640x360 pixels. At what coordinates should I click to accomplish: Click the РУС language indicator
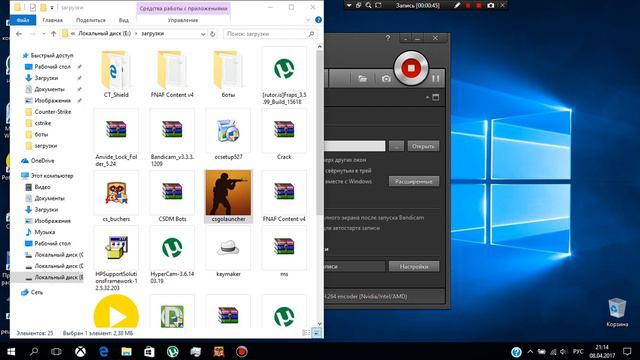pos(578,351)
